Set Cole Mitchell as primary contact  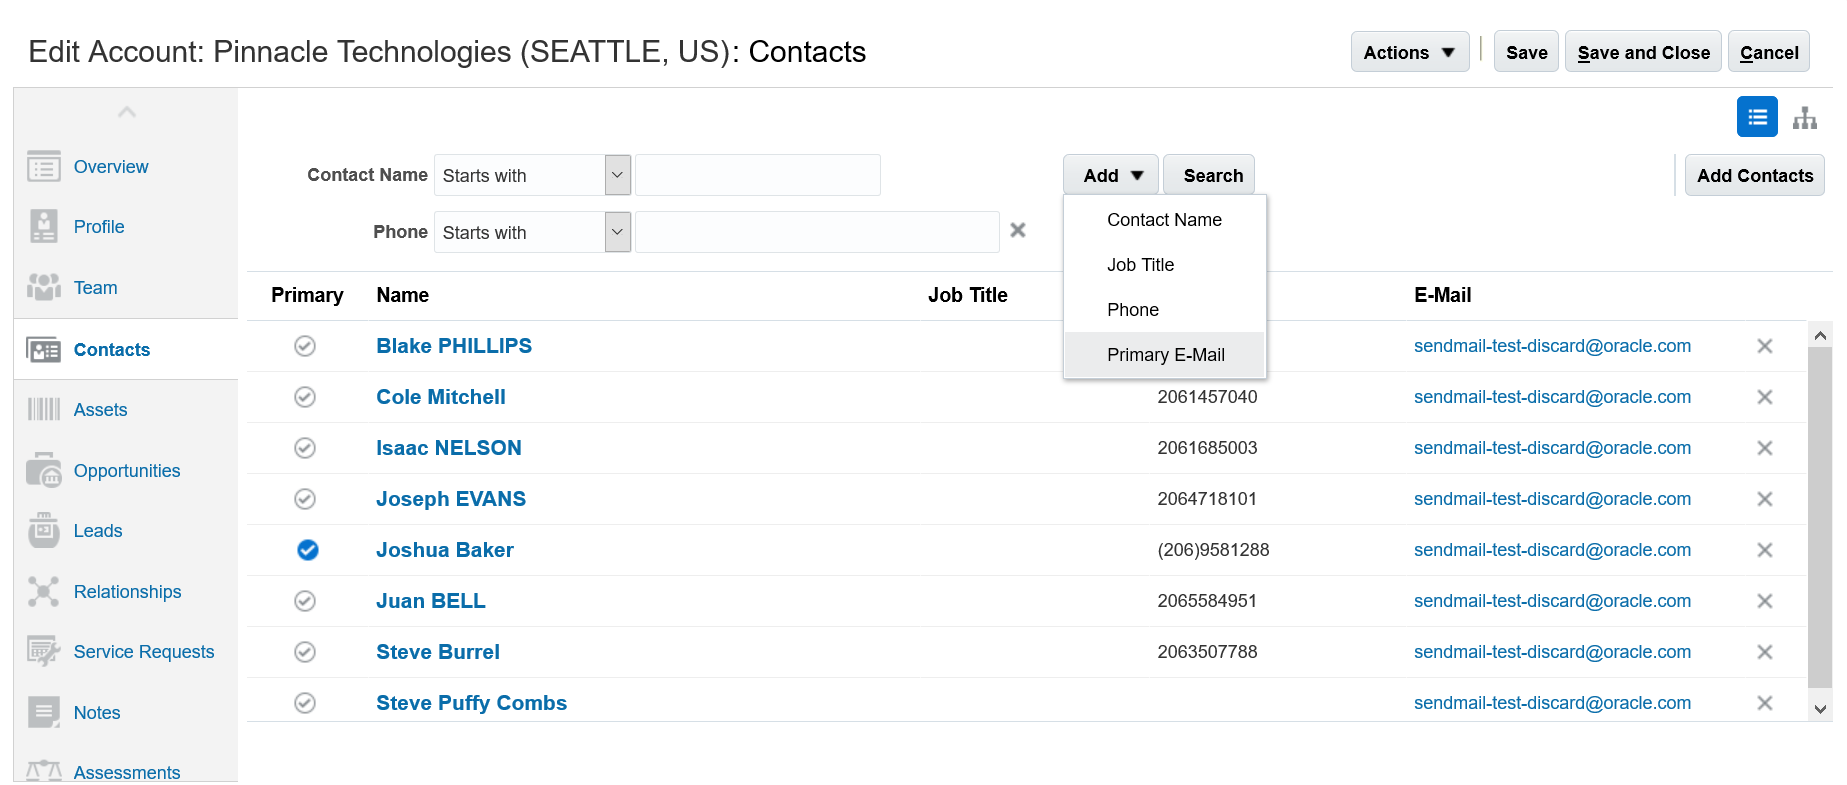305,397
